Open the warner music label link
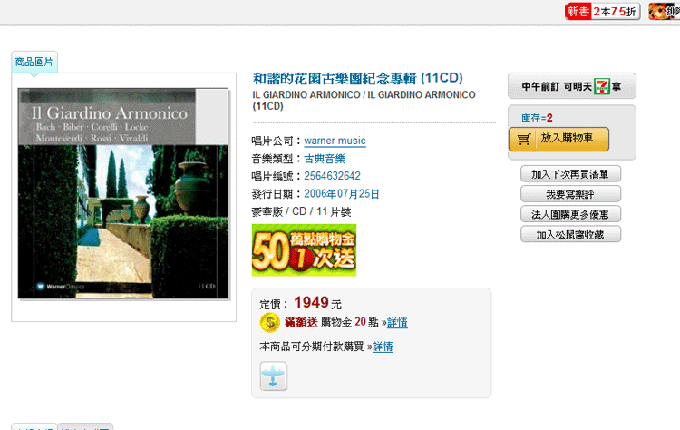Screen dimensions: 680x430 335,141
